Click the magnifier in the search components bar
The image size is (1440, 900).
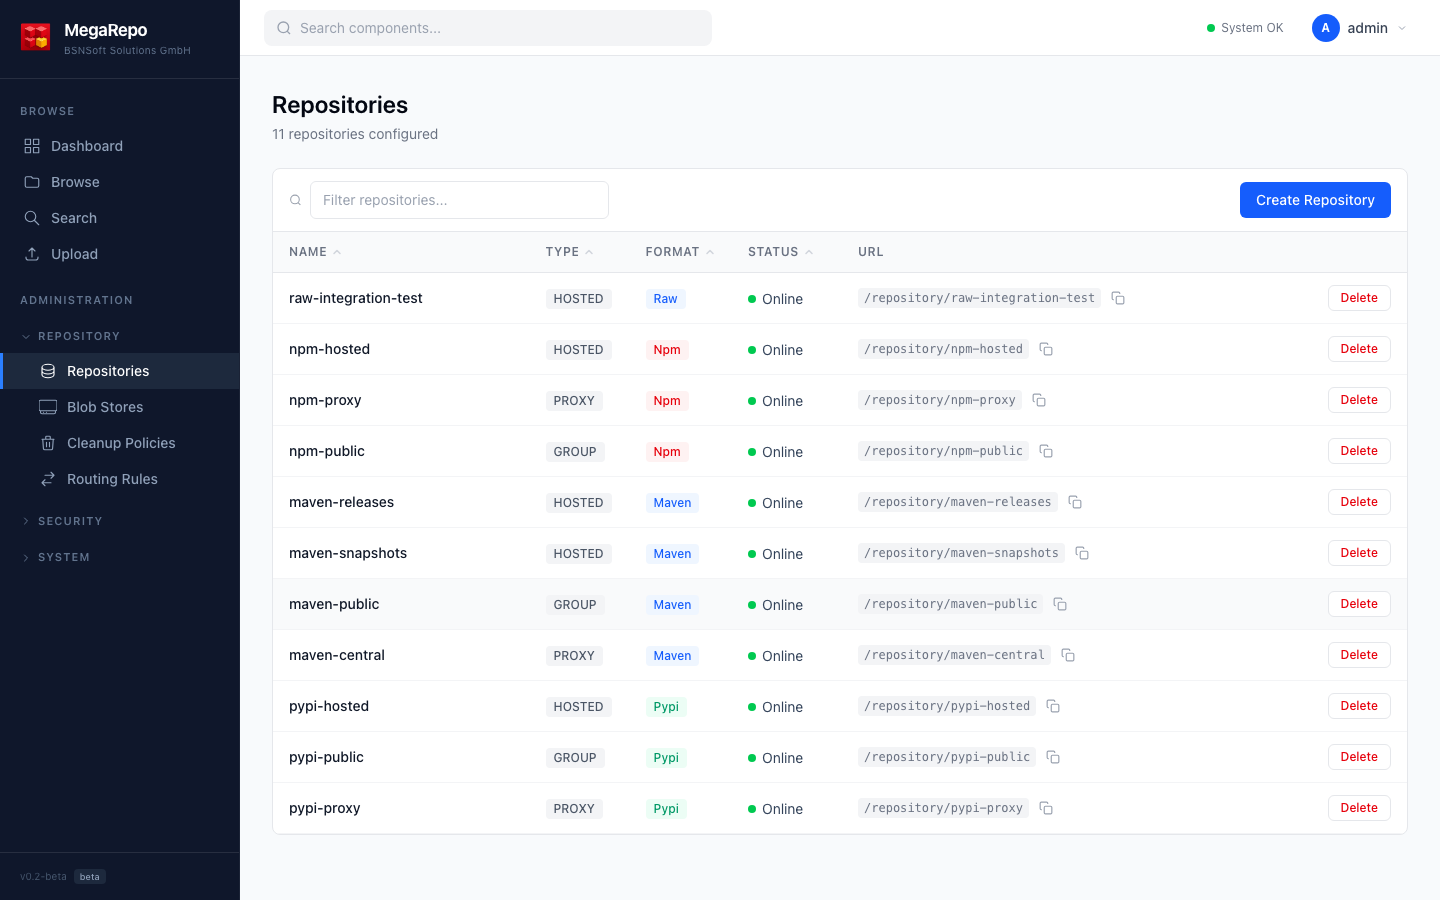(284, 28)
